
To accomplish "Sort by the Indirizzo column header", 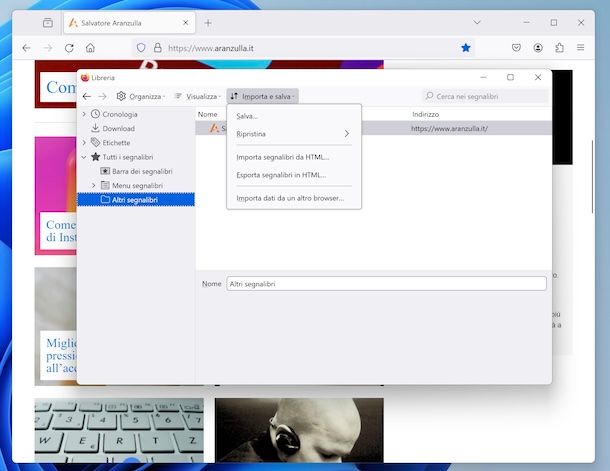I will coord(426,114).
